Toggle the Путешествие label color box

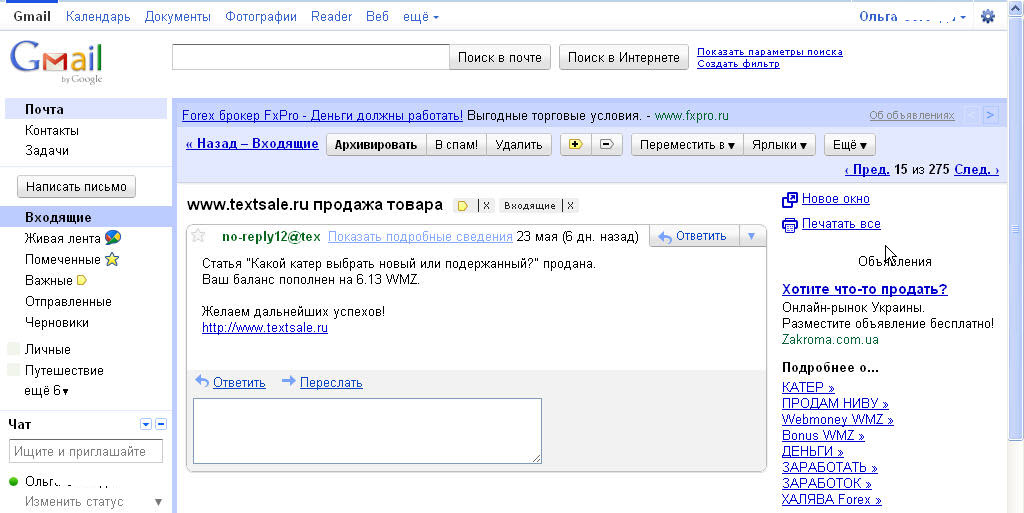point(13,370)
